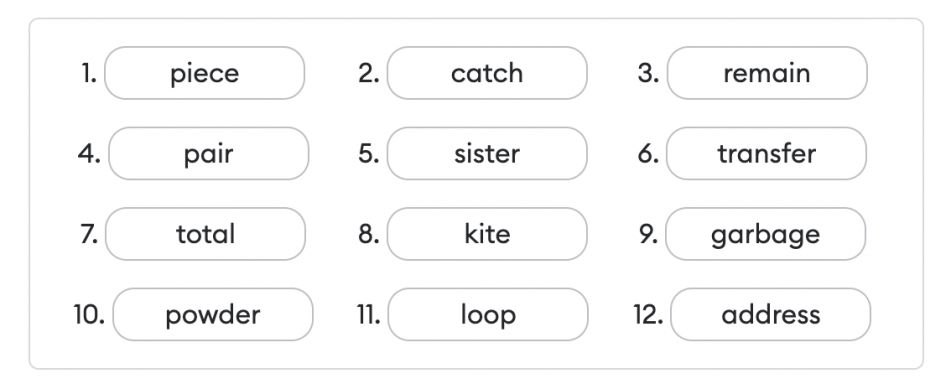Click the number 3 label
The image size is (951, 384).
tap(648, 73)
